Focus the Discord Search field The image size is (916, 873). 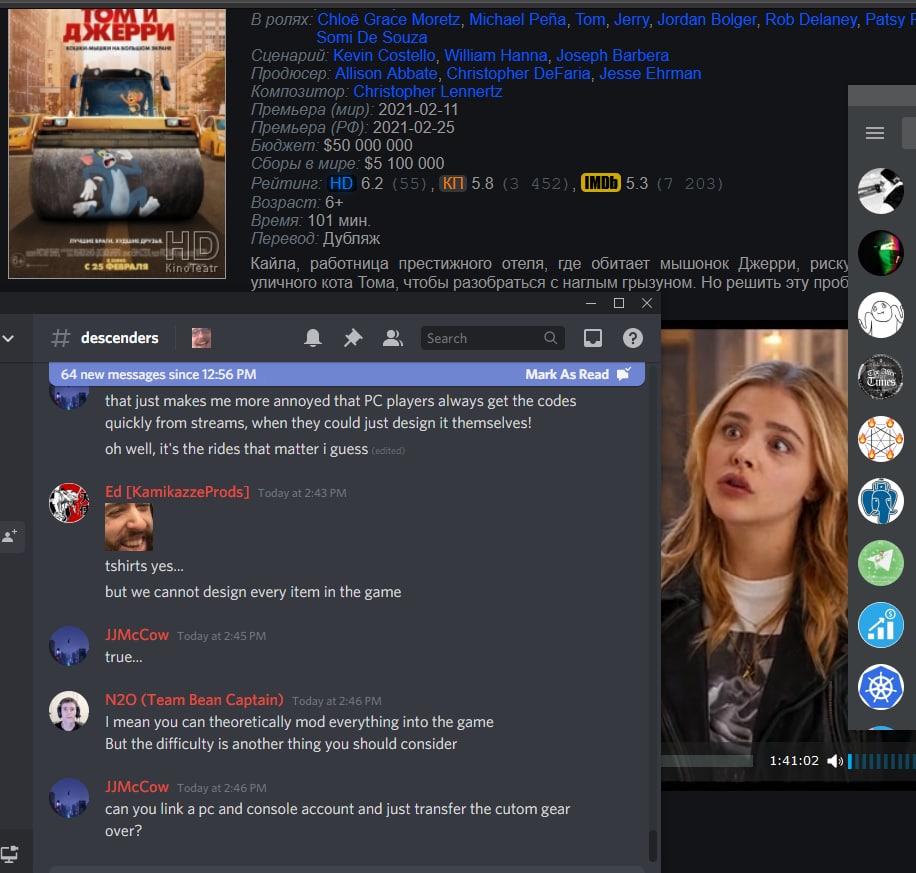492,338
